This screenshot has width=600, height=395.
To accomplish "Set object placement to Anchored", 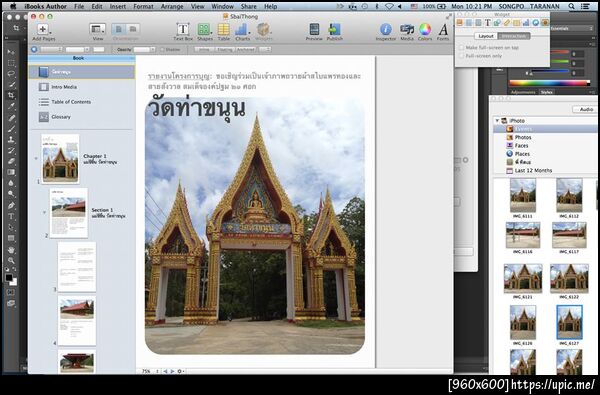I will (x=246, y=49).
